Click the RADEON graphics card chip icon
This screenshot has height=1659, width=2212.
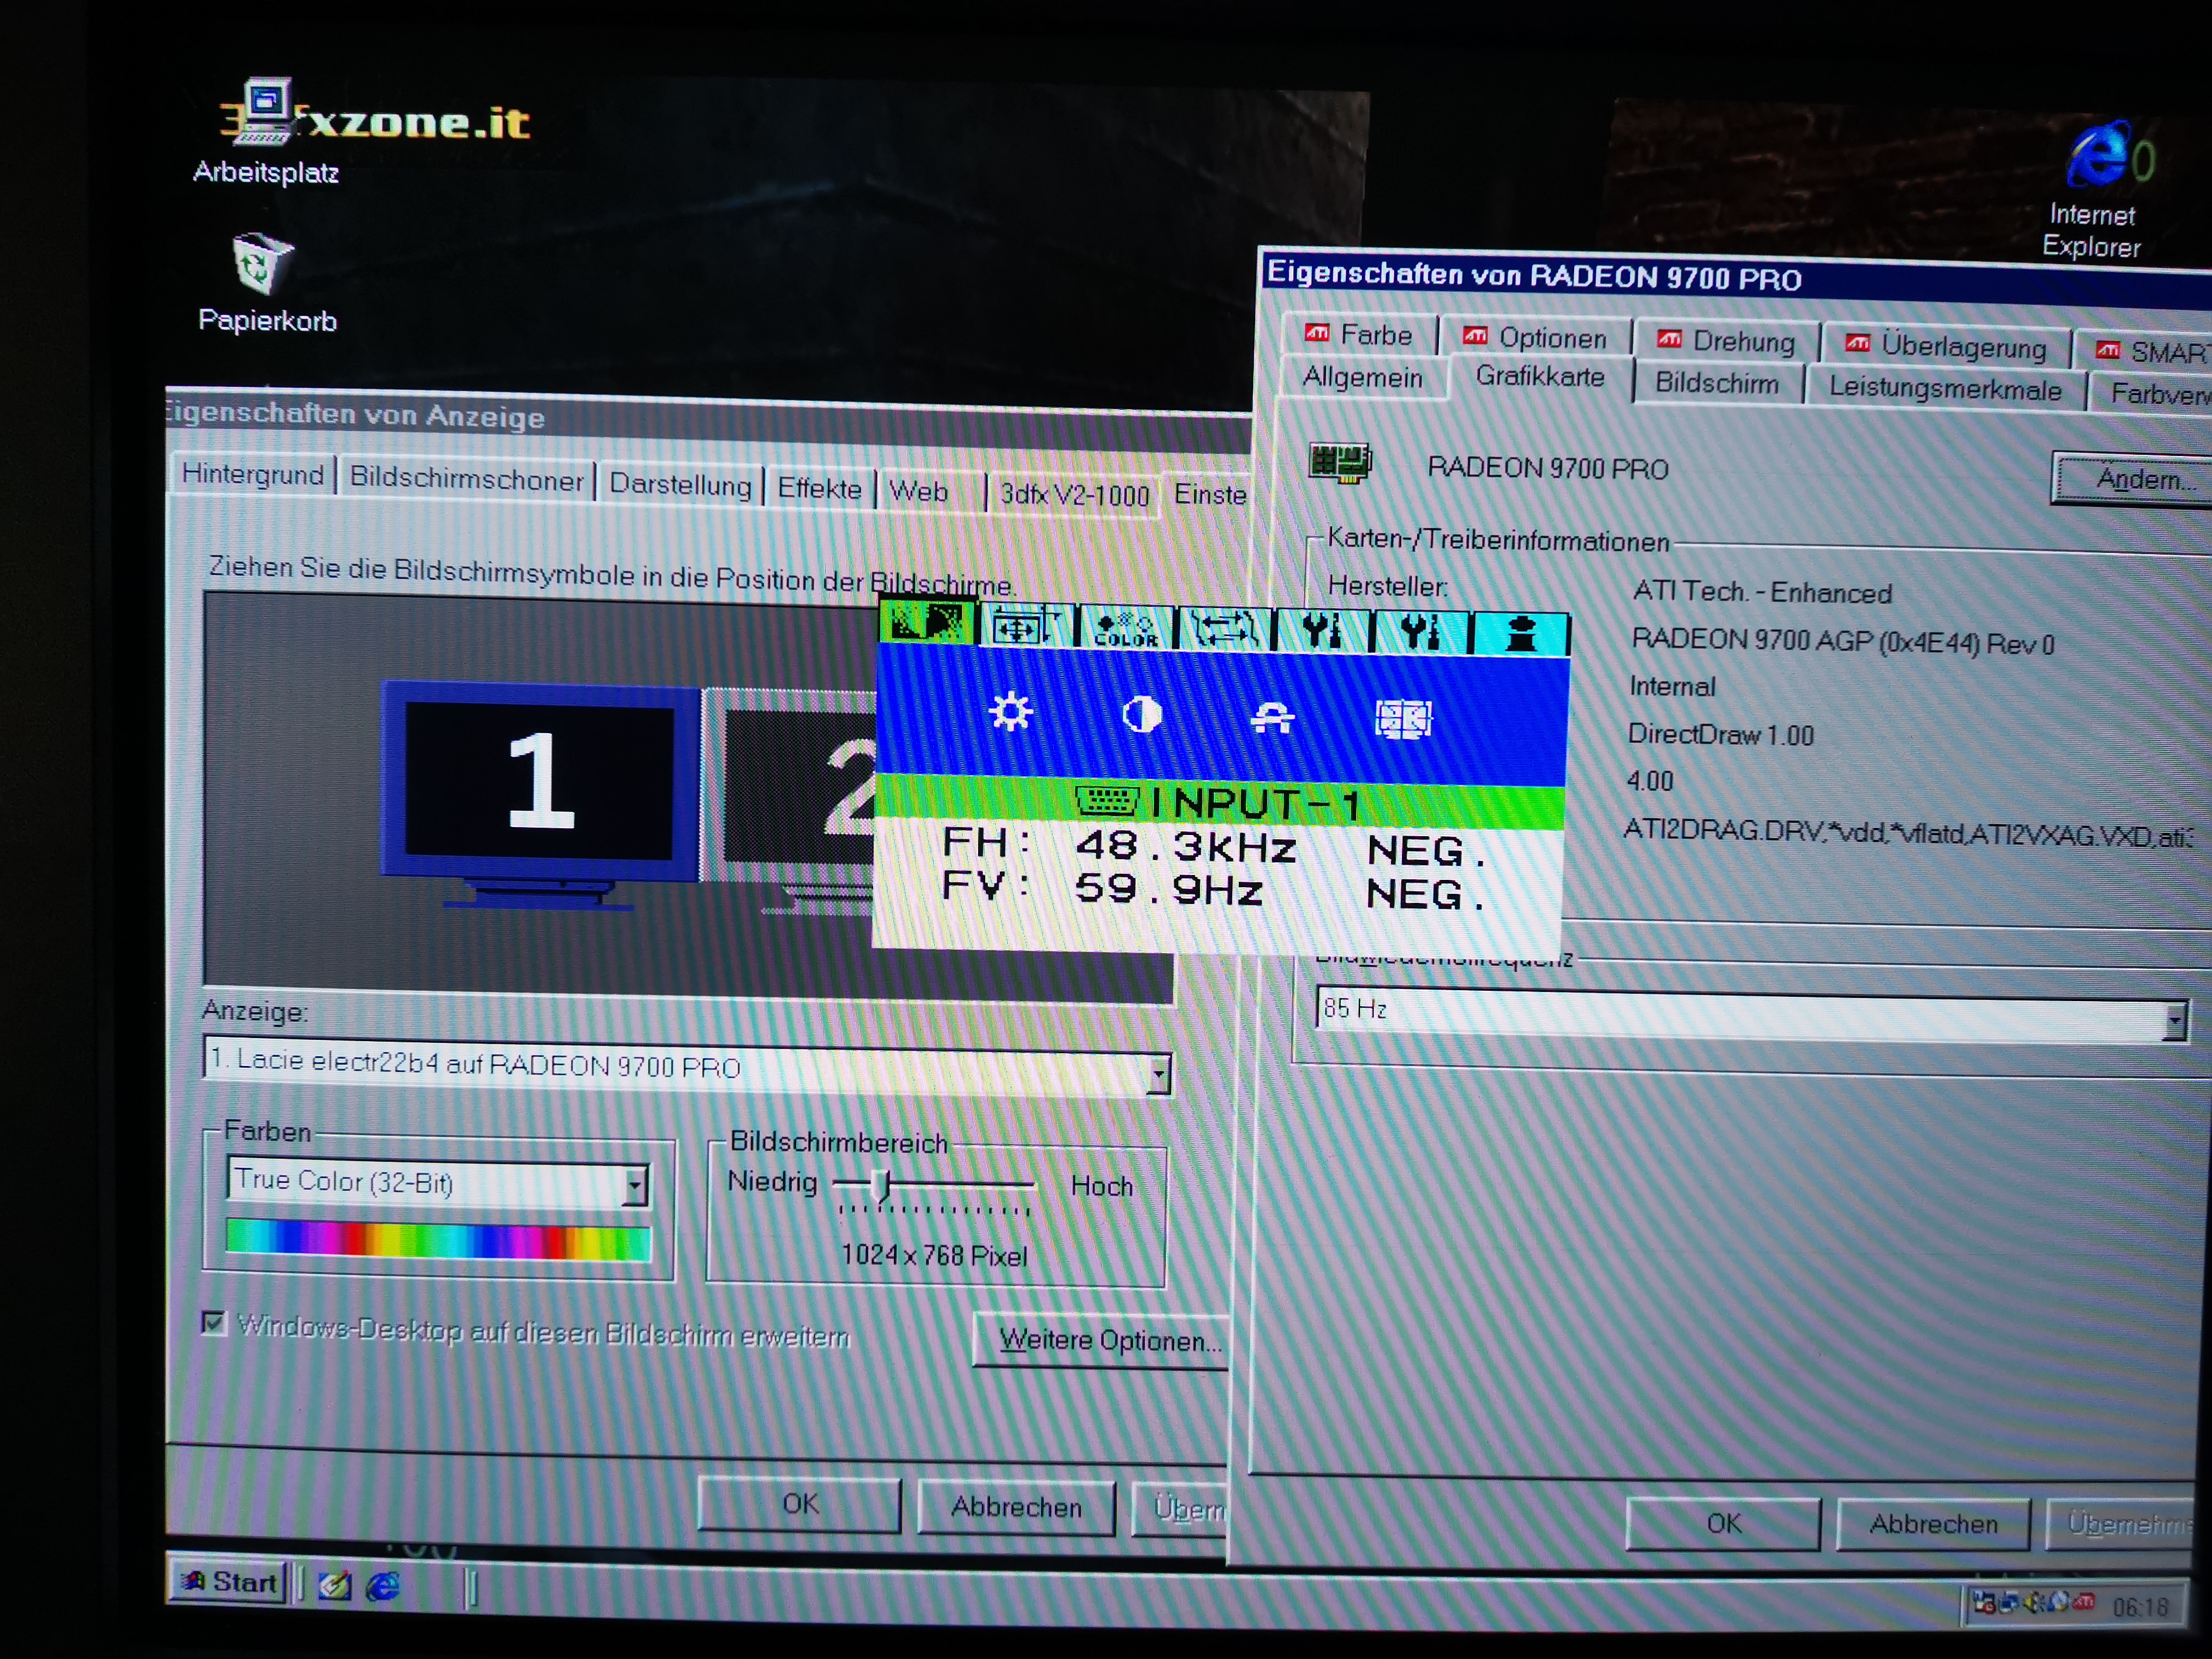[1340, 463]
